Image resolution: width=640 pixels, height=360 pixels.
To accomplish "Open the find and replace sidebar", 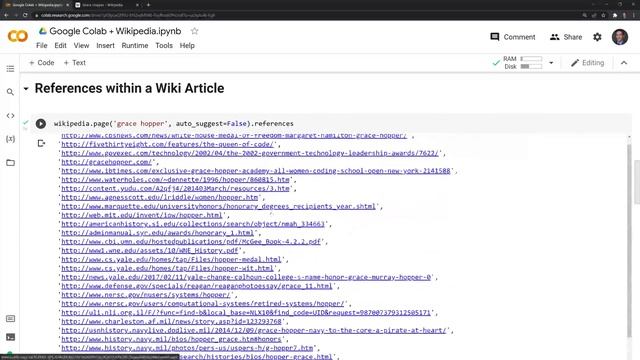I will click(10, 92).
